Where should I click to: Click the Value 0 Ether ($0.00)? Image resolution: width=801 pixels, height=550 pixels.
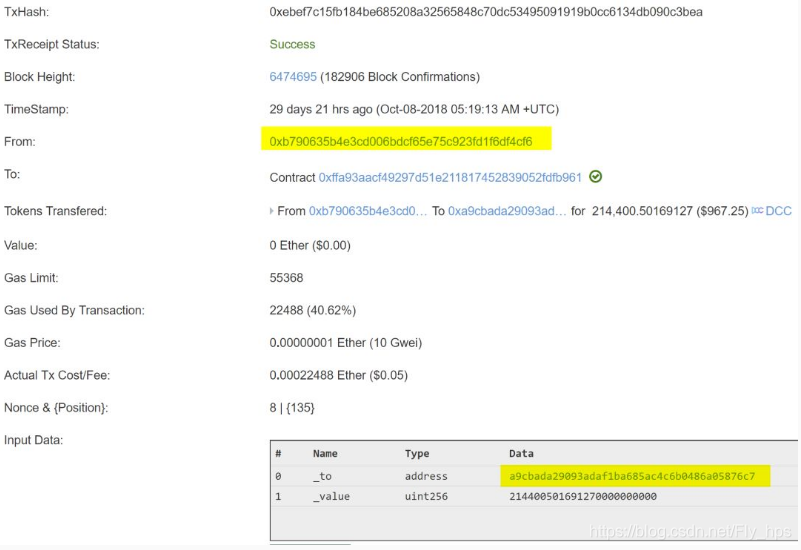click(x=310, y=245)
